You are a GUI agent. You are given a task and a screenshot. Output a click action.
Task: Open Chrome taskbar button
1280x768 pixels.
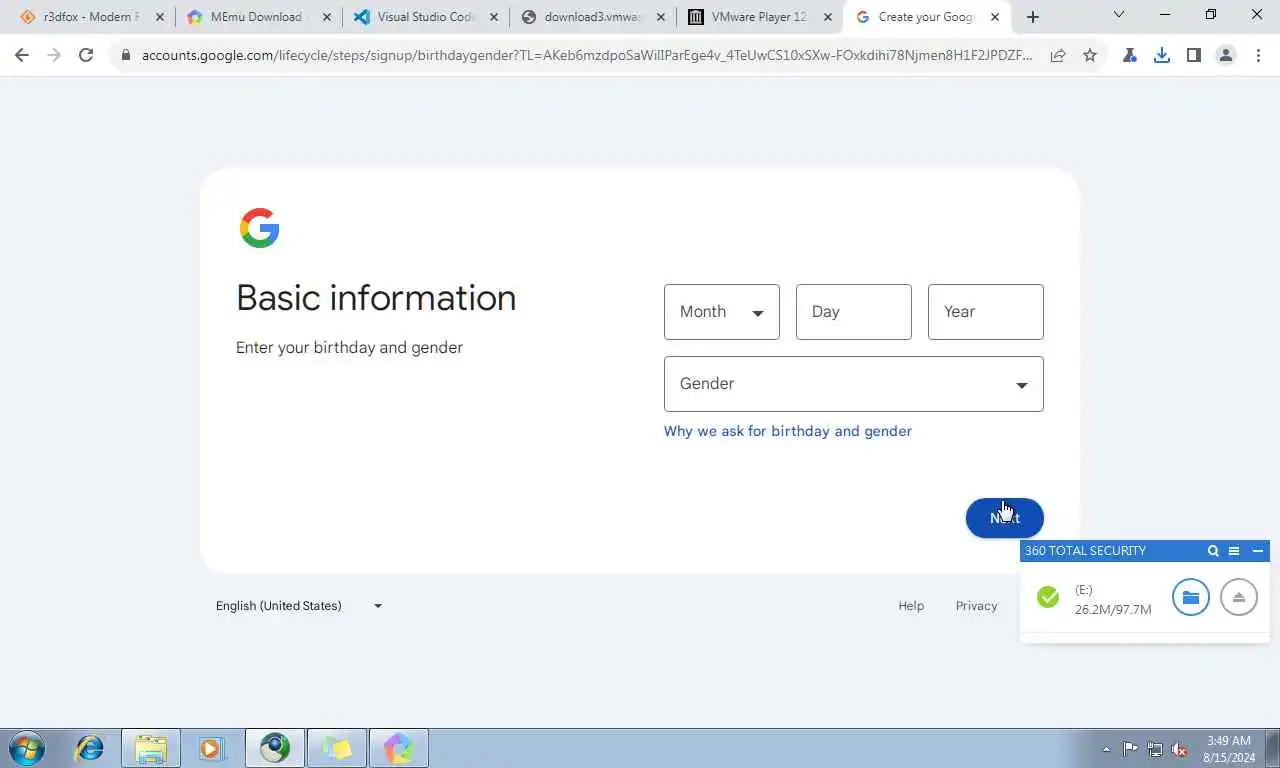(274, 748)
